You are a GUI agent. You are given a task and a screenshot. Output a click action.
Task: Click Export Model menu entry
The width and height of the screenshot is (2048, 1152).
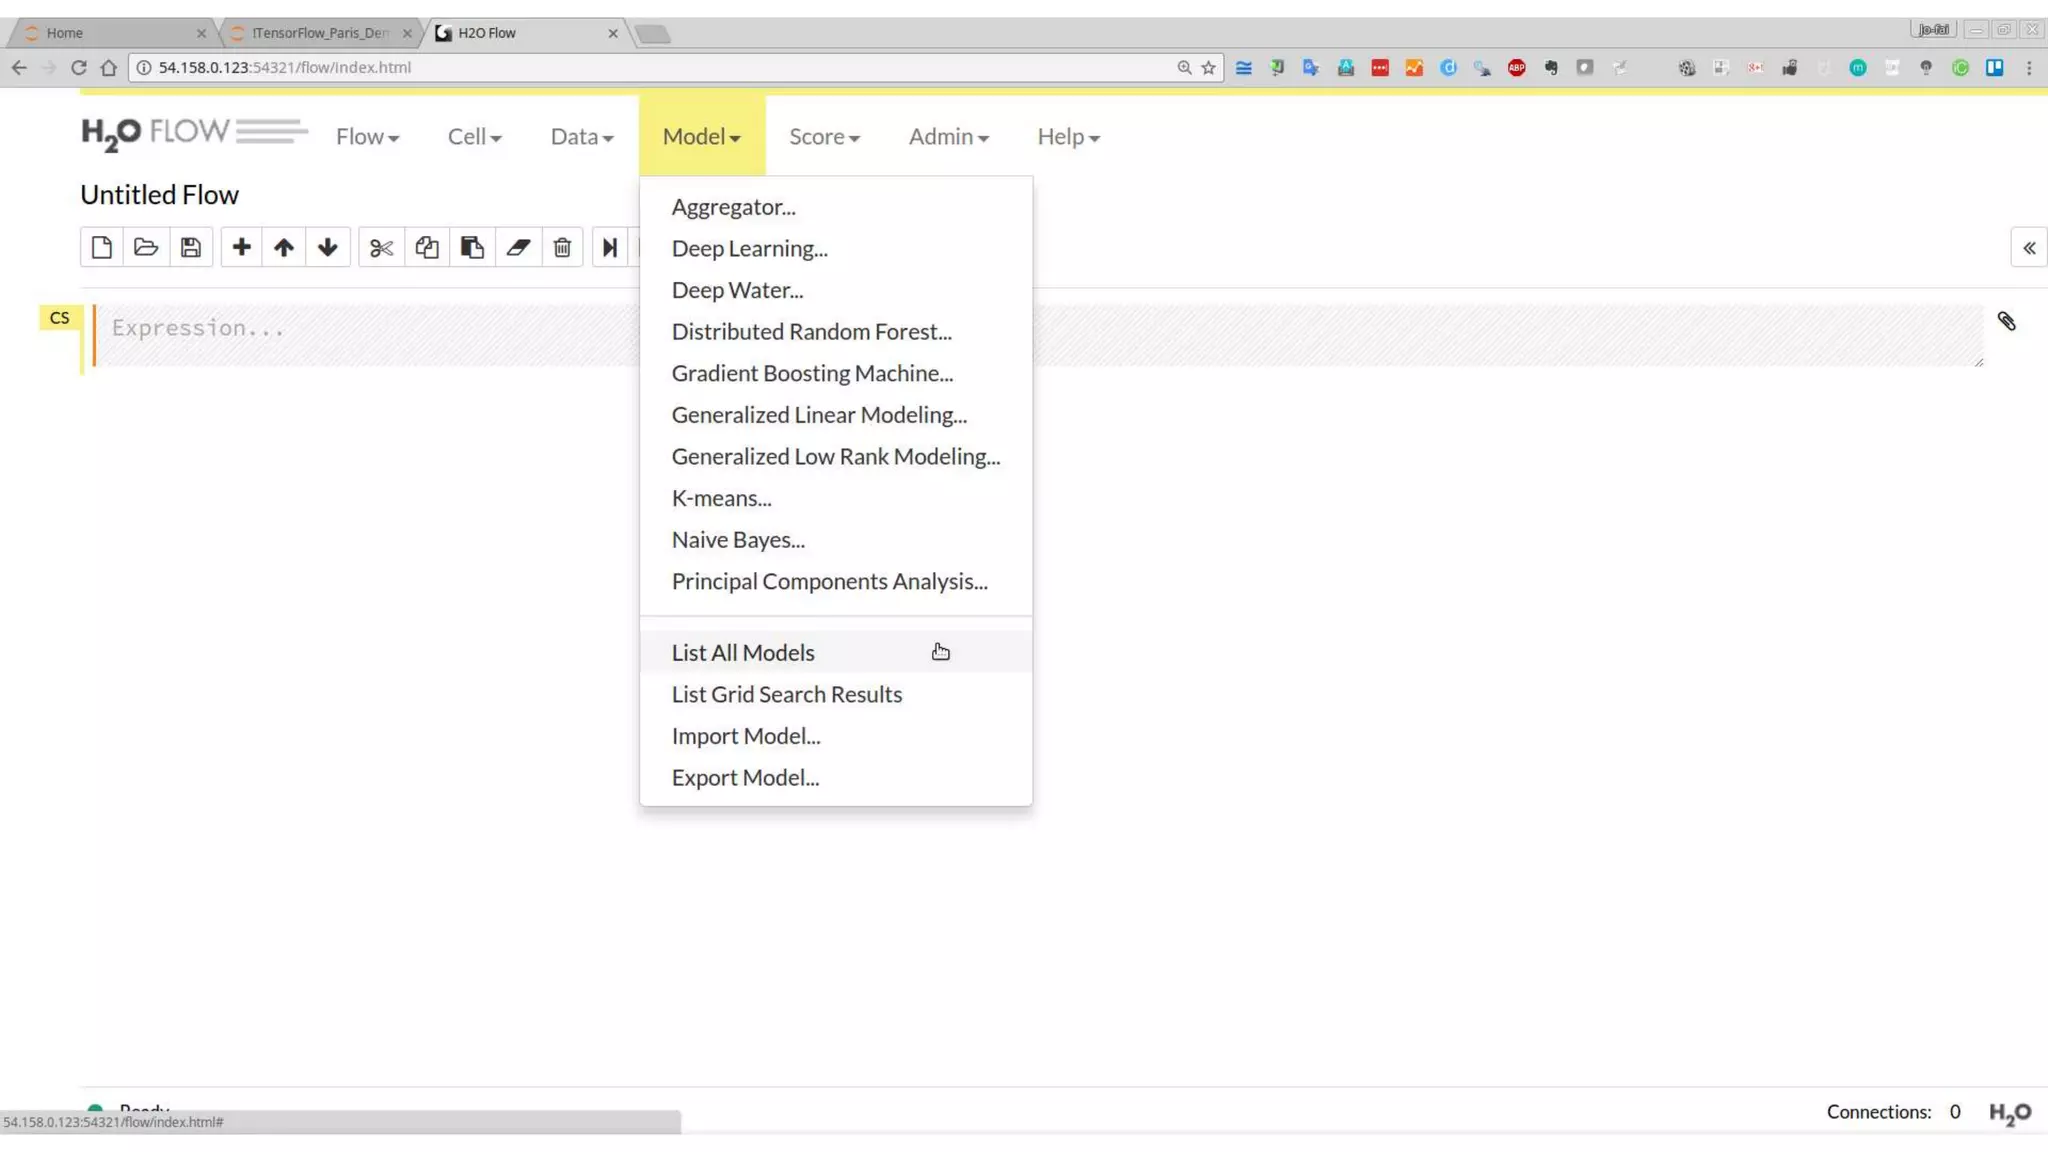coord(745,777)
